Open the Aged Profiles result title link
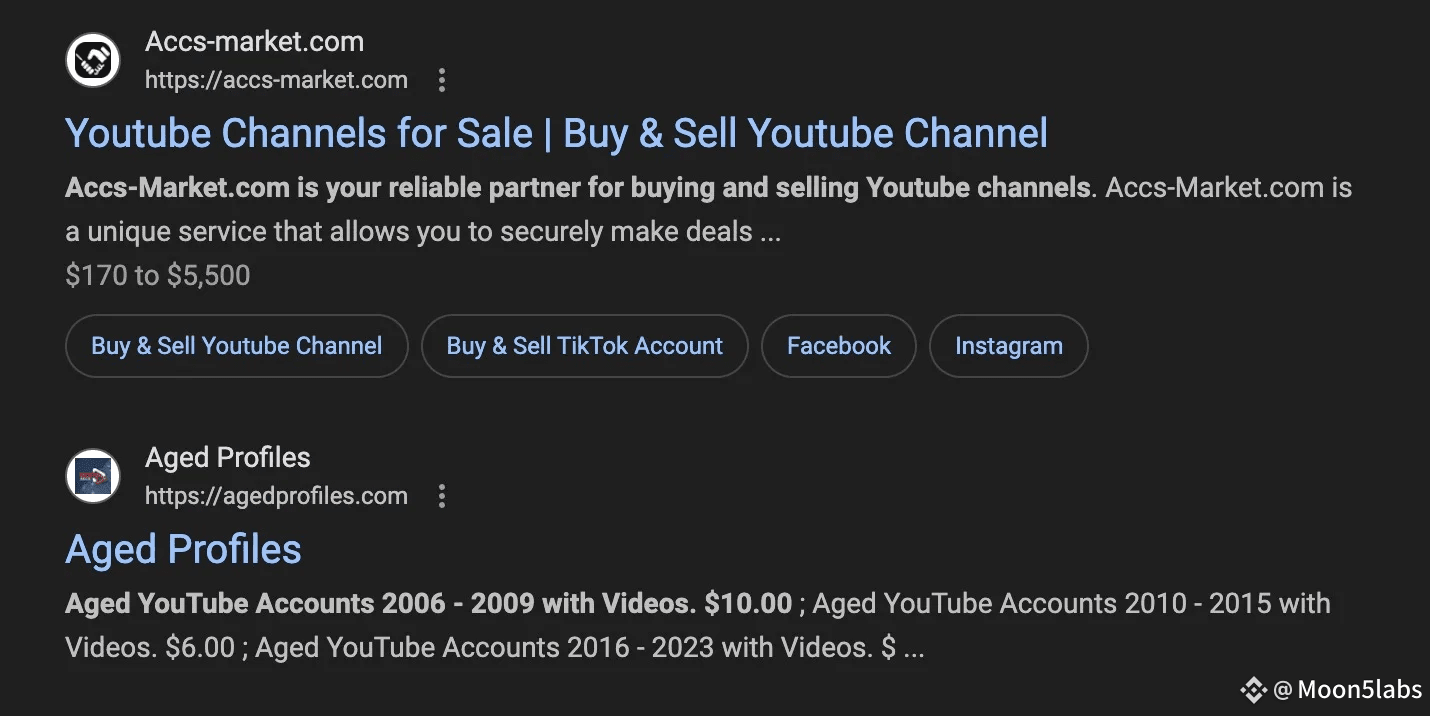 click(x=183, y=549)
